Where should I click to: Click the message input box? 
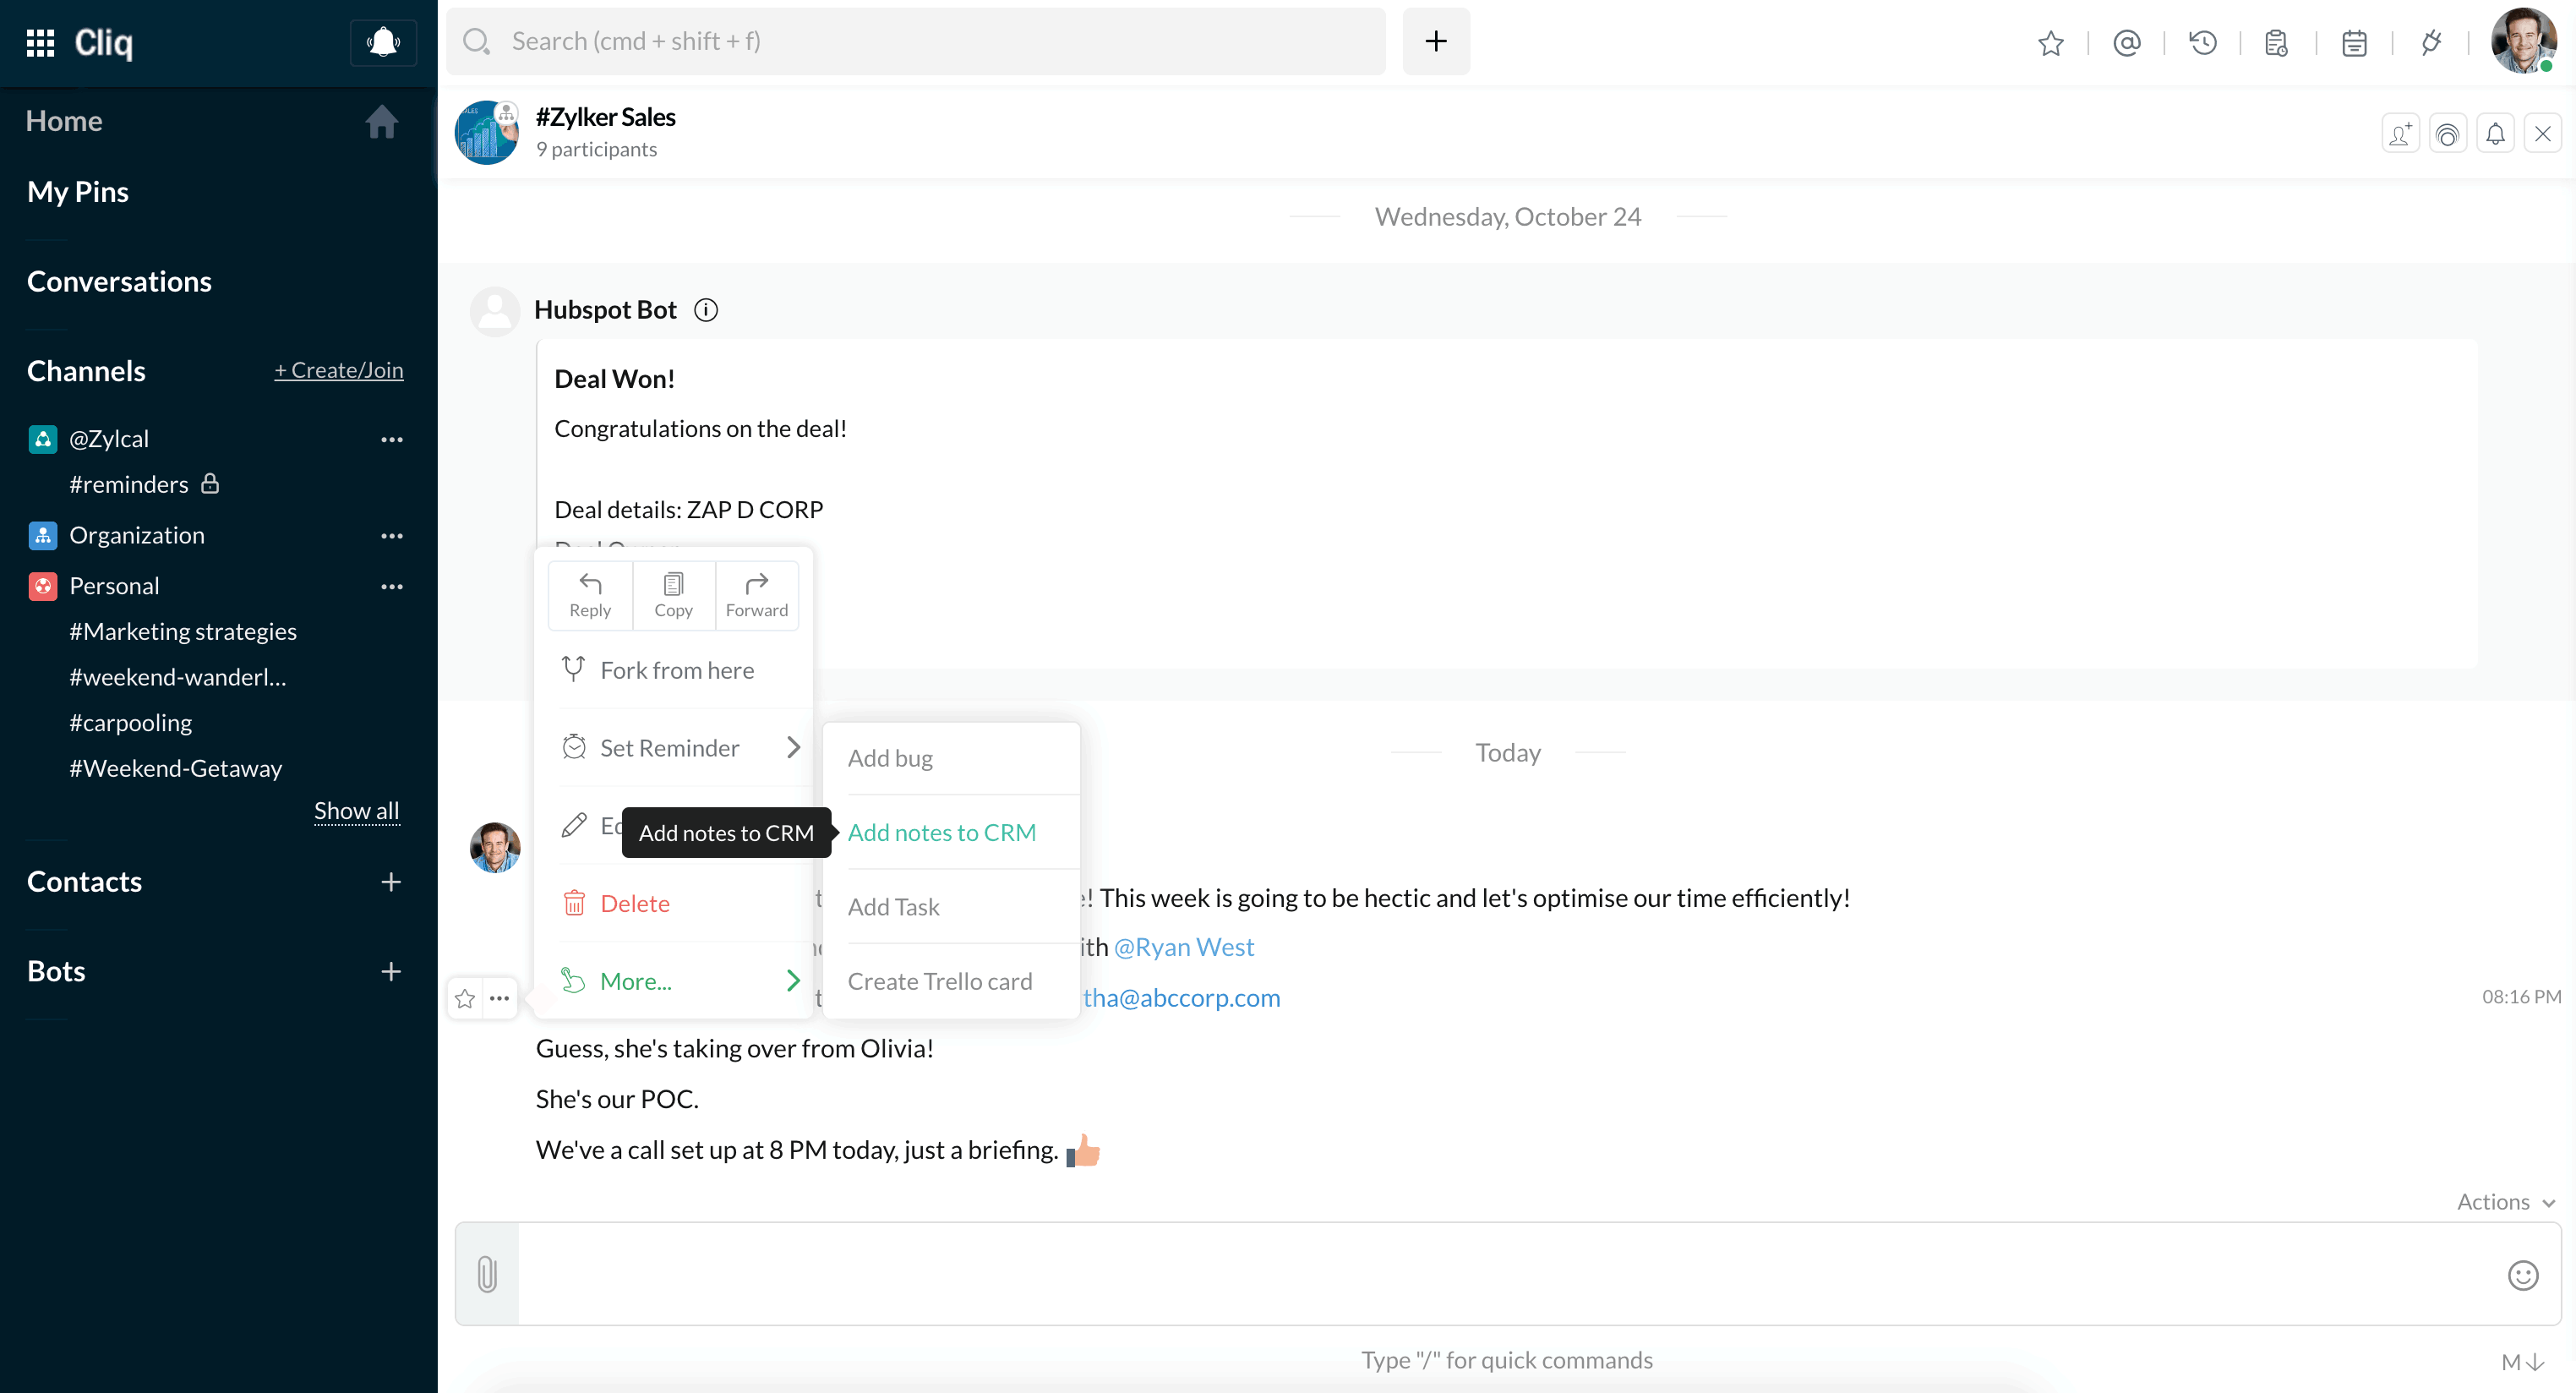1509,1274
